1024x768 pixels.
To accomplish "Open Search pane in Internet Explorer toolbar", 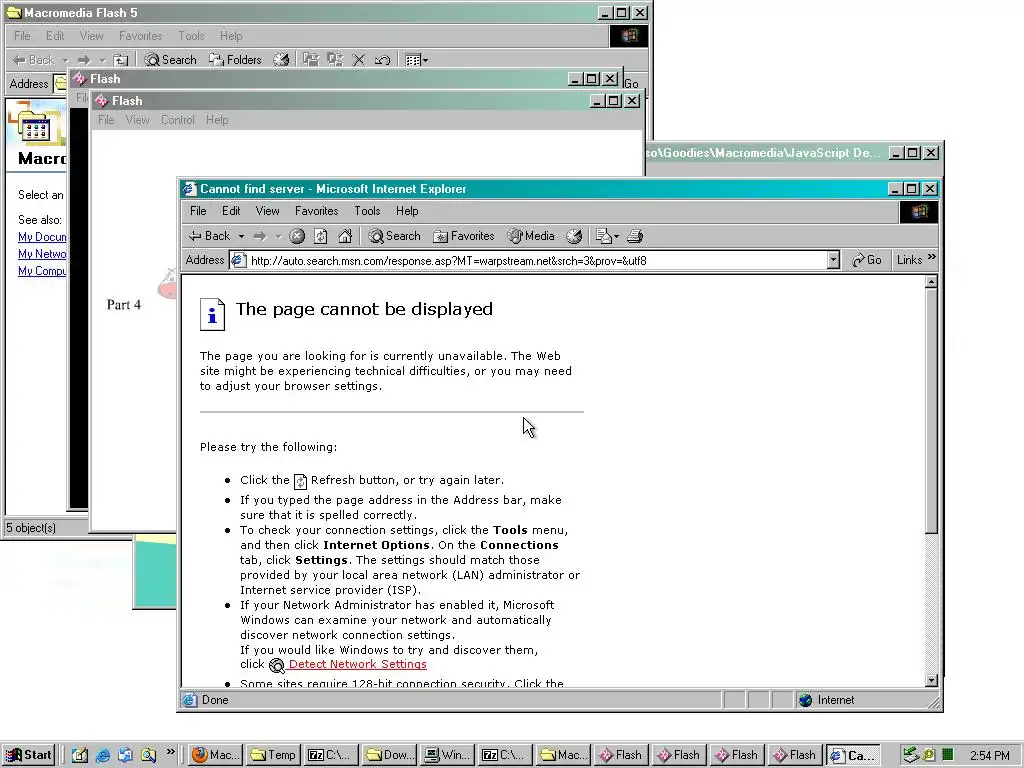I will click(x=394, y=236).
